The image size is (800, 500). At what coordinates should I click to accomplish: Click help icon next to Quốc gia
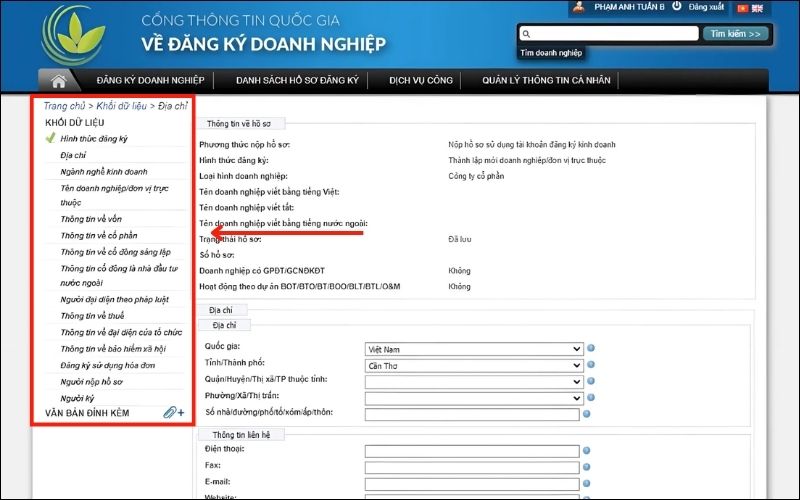(x=591, y=349)
